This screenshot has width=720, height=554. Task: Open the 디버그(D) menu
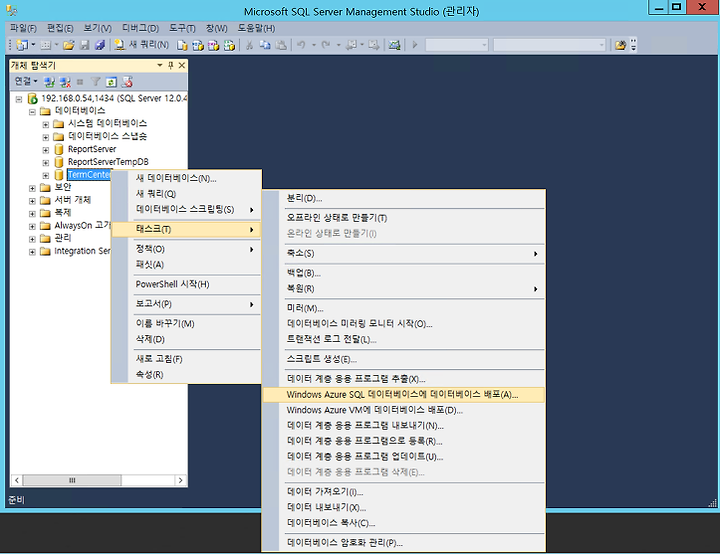[141, 28]
